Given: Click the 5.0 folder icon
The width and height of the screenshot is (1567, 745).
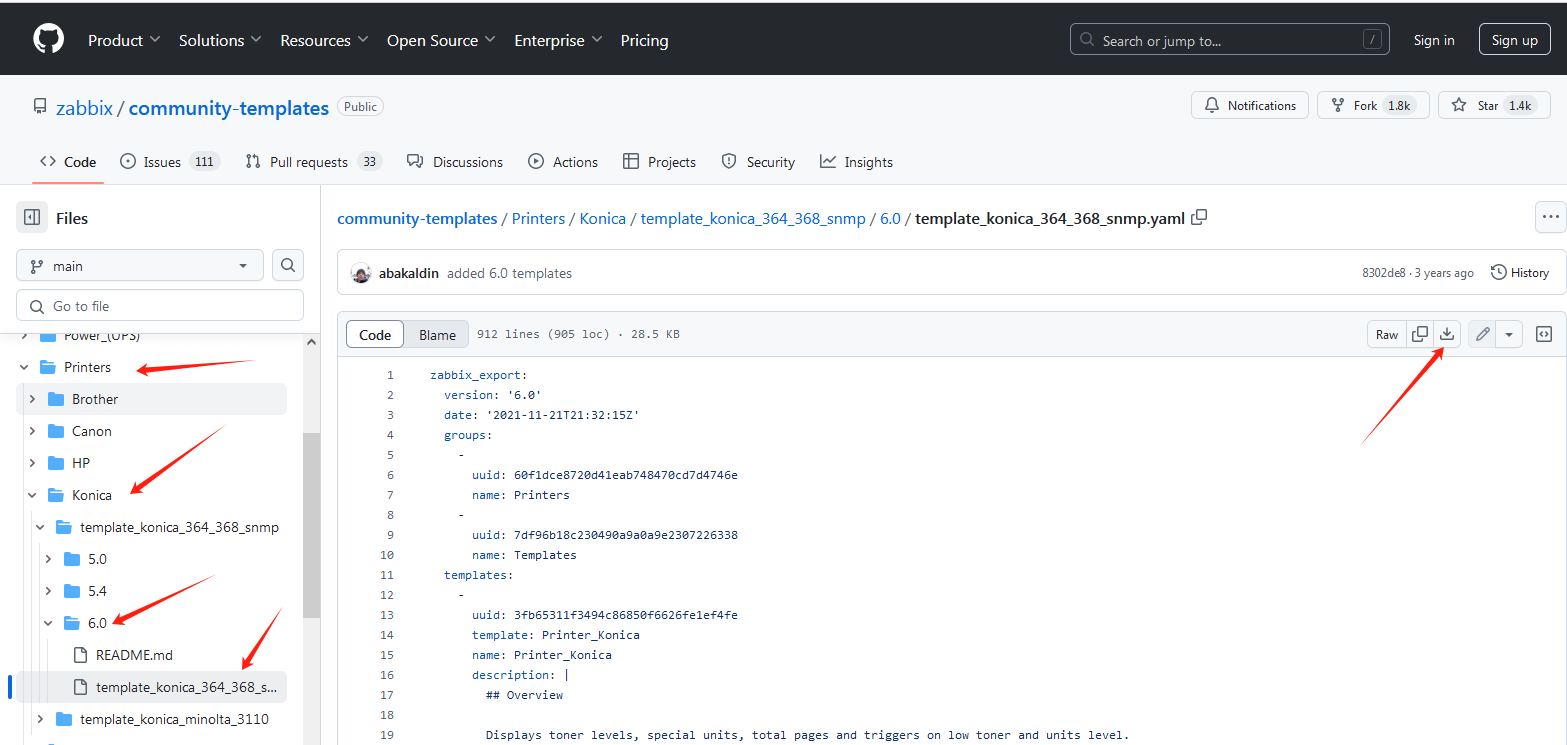Looking at the screenshot, I should [72, 559].
